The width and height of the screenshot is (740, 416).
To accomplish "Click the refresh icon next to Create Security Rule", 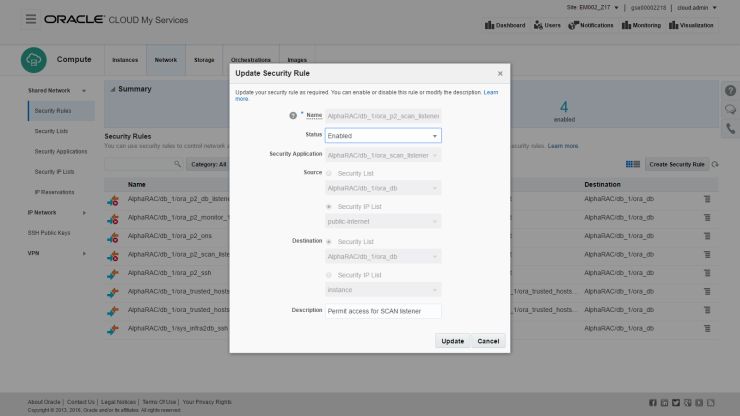I will 716,164.
